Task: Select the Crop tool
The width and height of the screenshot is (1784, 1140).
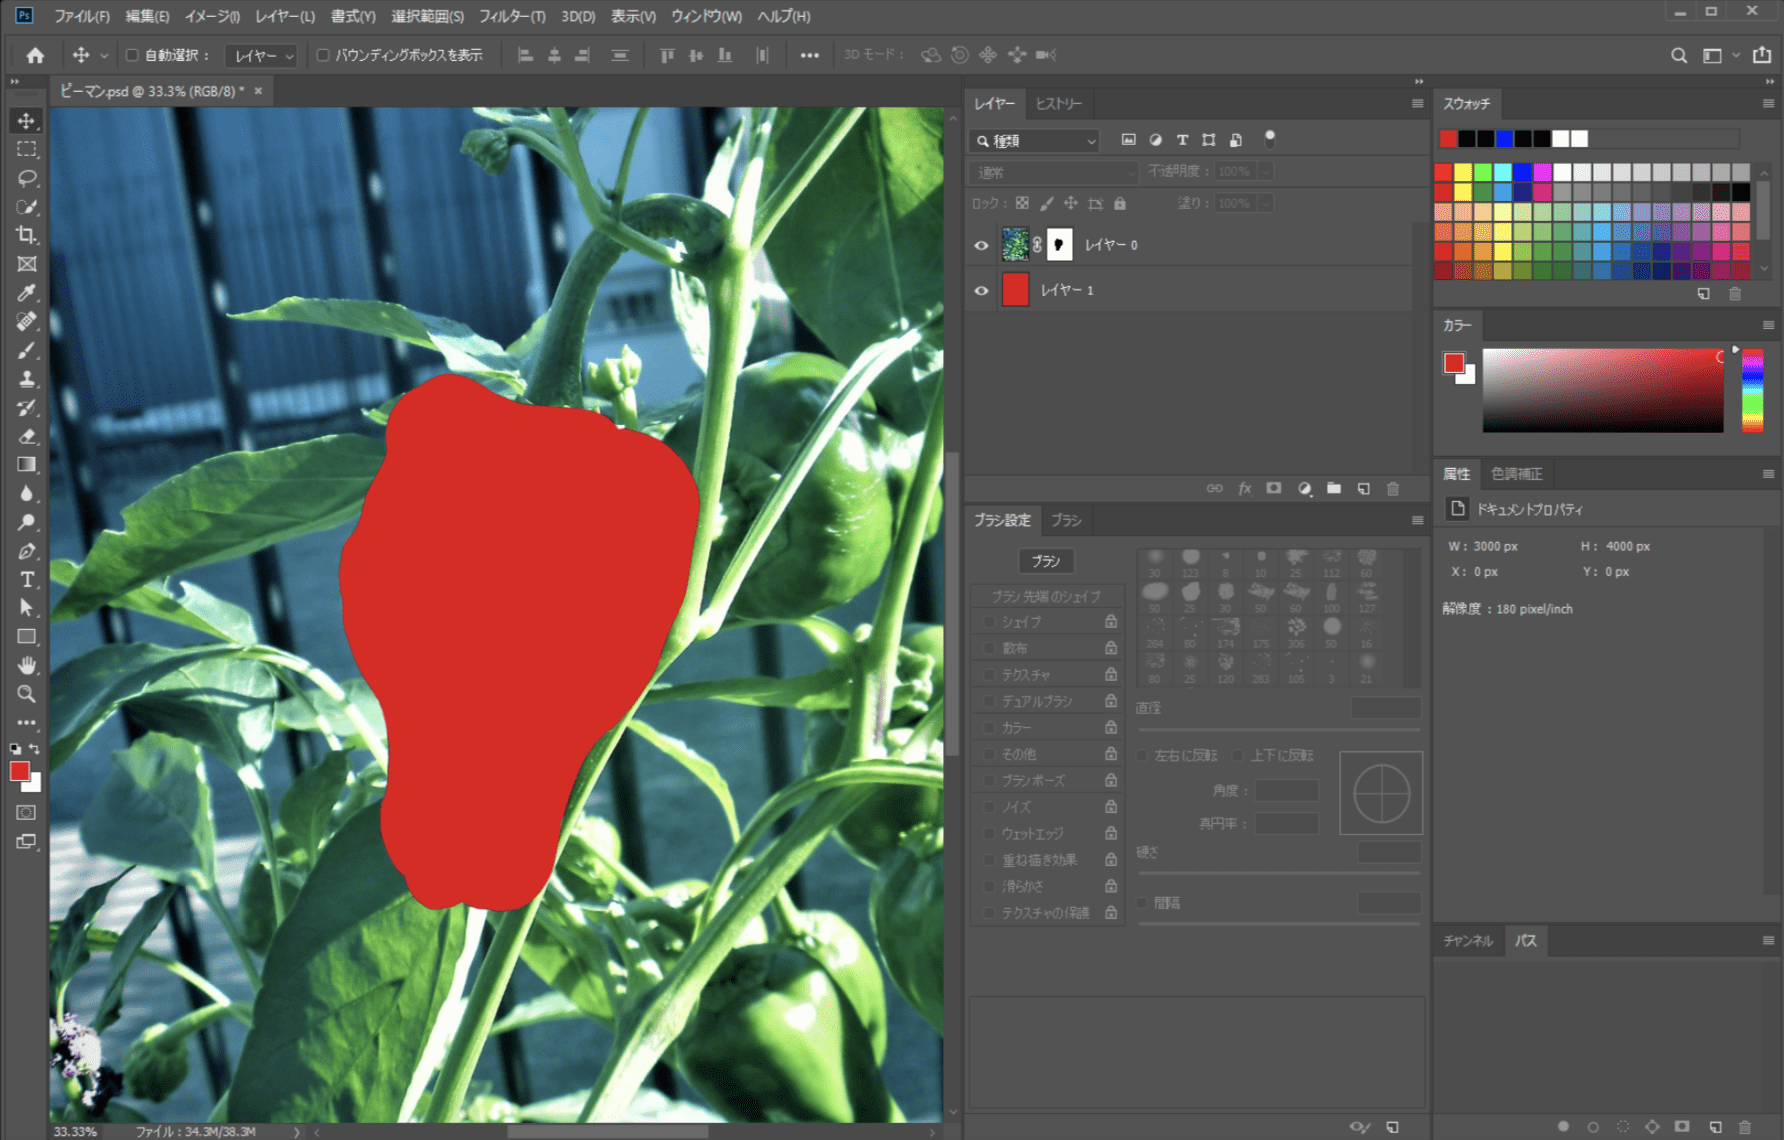Action: tap(27, 235)
